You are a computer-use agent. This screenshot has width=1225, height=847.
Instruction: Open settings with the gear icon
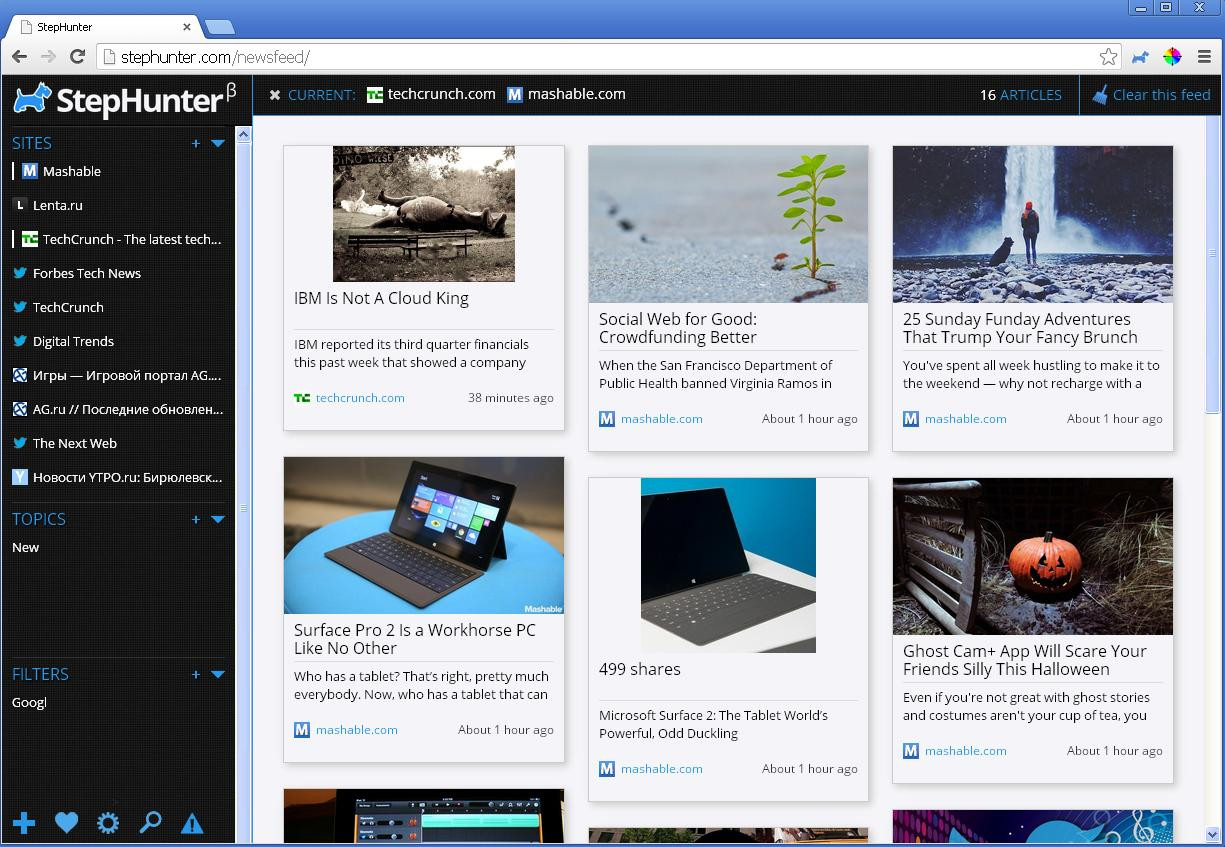click(108, 823)
